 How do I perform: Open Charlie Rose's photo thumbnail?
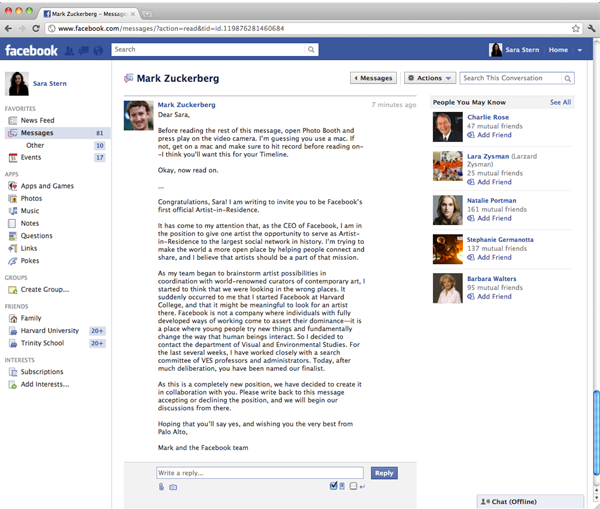click(x=448, y=127)
